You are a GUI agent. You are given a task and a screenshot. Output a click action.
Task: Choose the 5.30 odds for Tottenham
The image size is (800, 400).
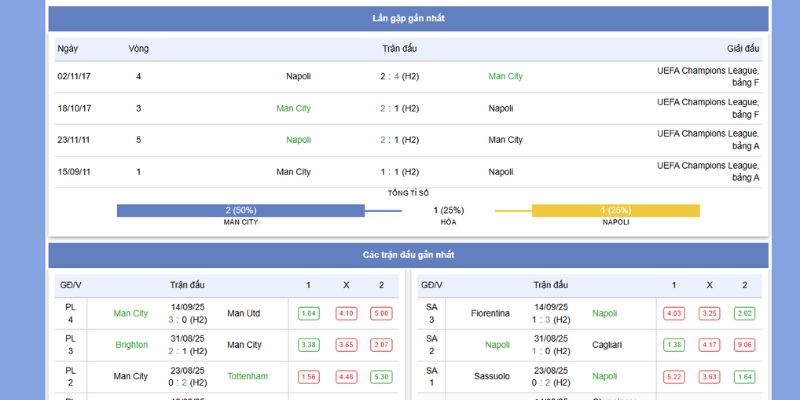point(382,377)
